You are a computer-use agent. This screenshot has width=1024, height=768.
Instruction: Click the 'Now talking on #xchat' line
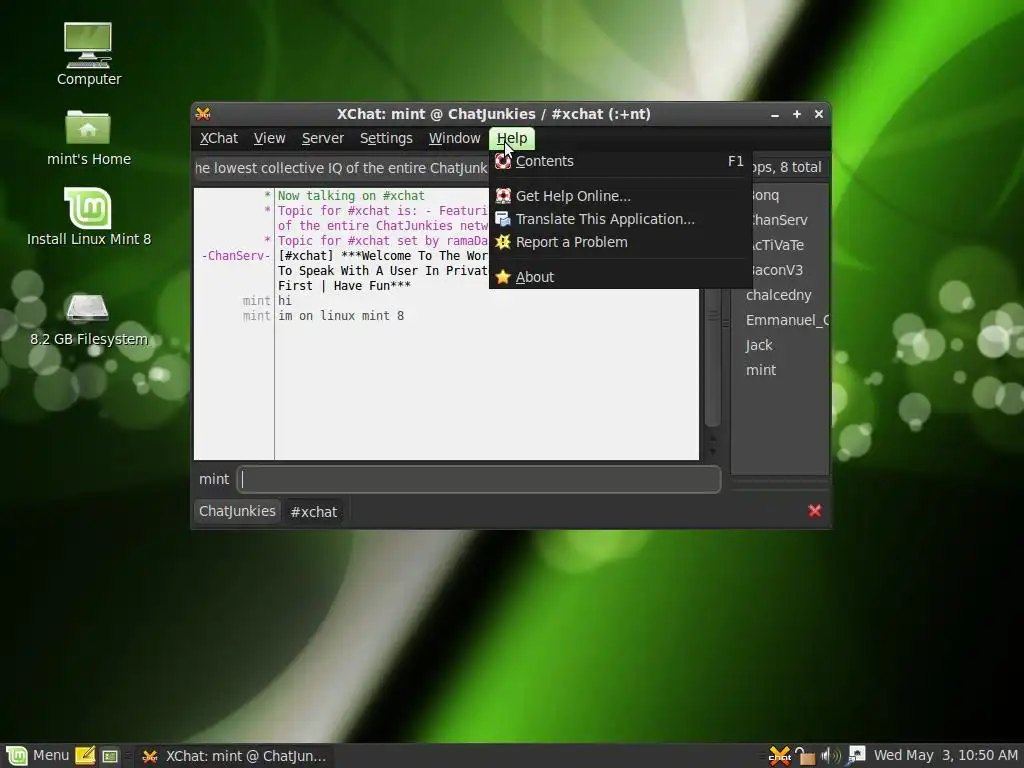351,195
